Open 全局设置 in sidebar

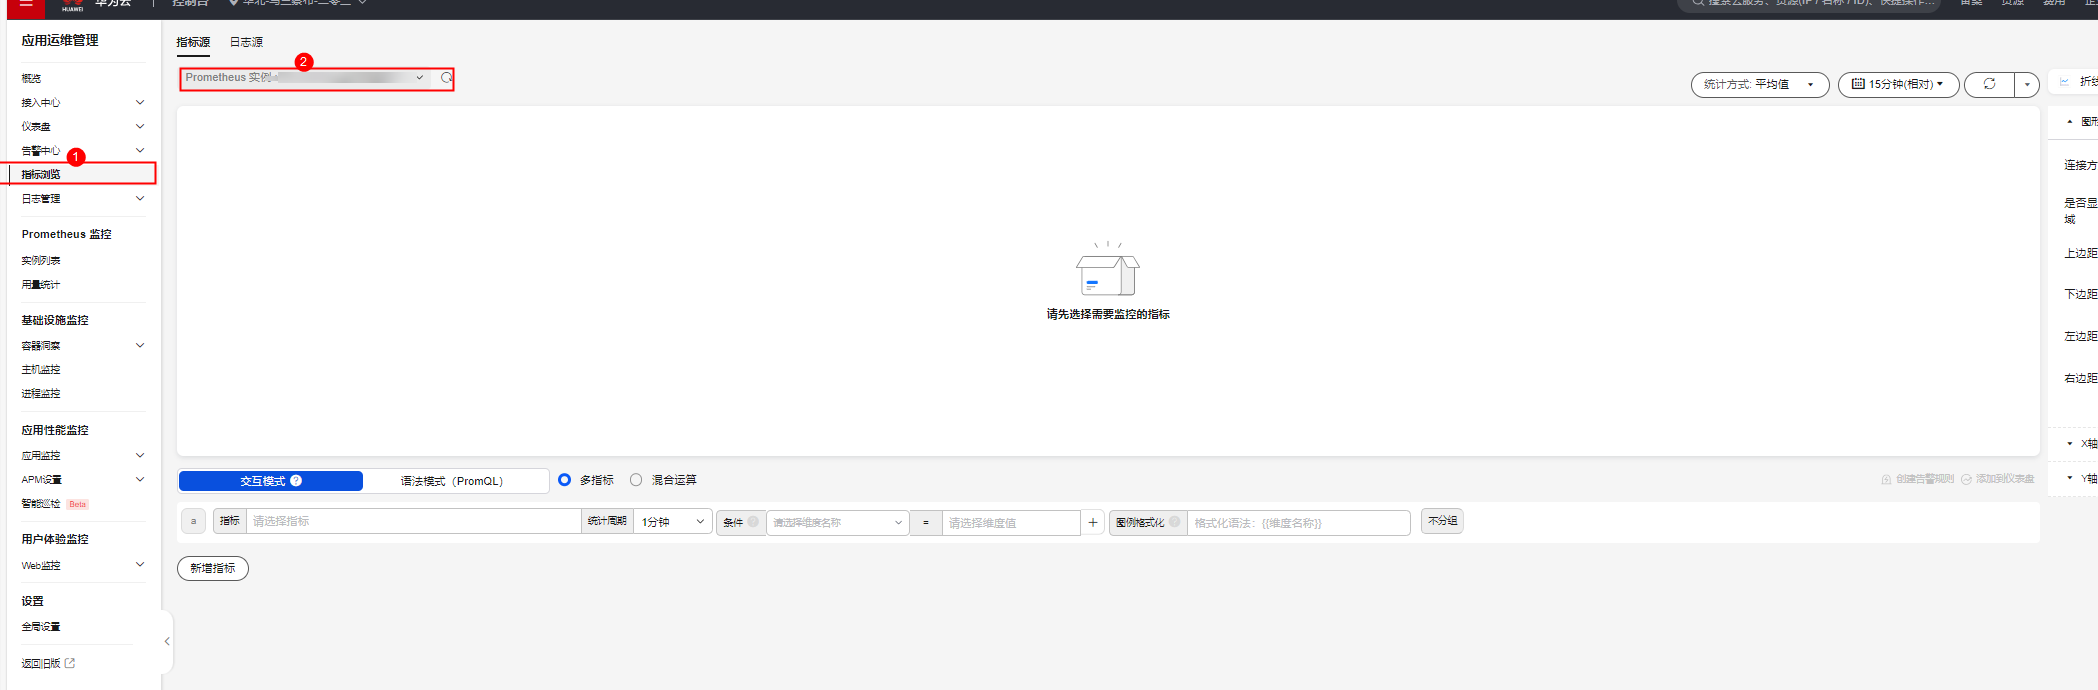coord(41,626)
